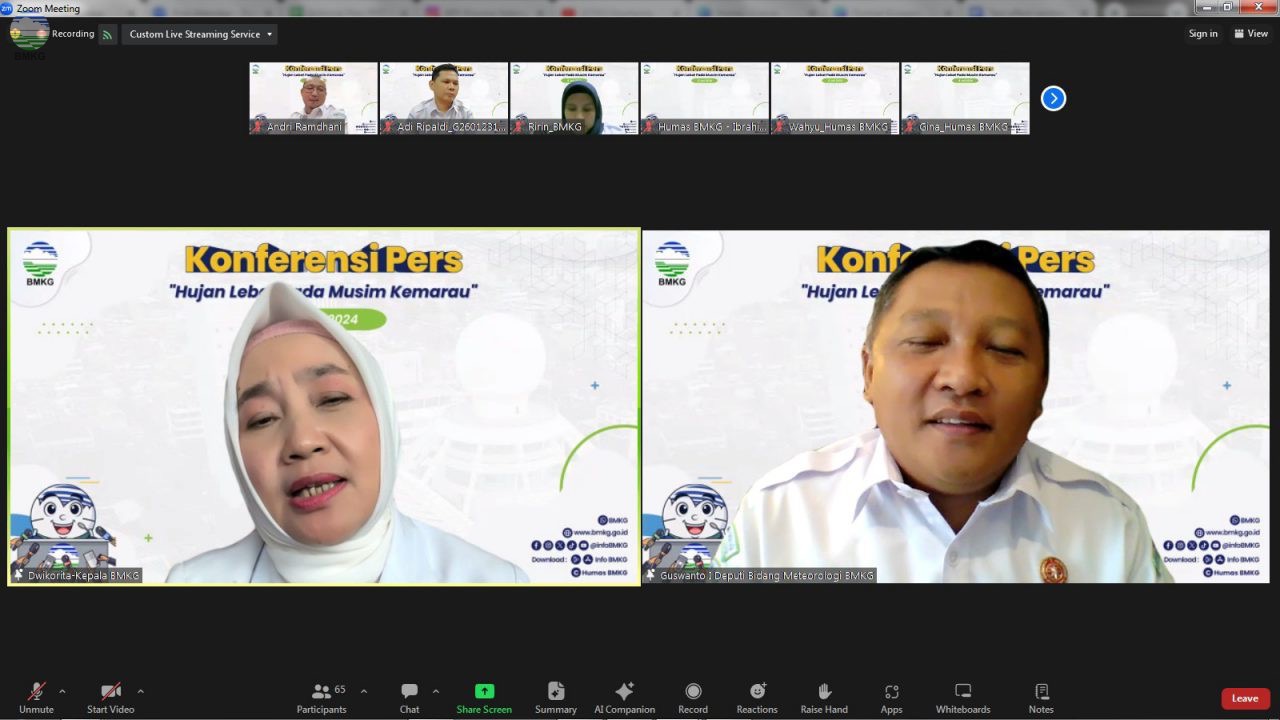Open video options chevron next to Start Video

140,690
